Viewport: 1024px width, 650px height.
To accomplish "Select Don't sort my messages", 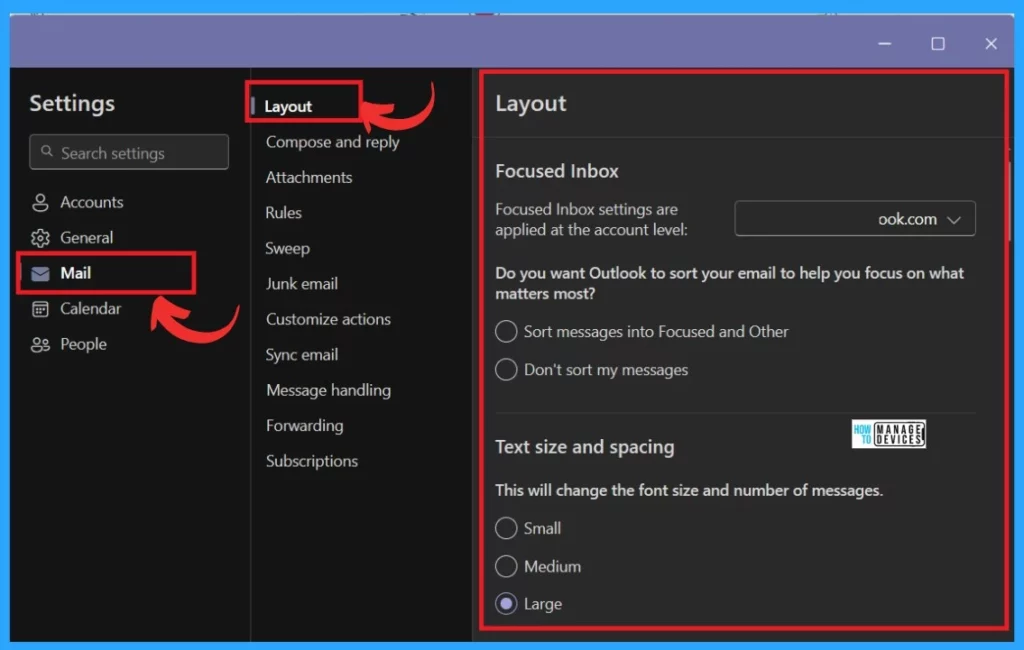I will 506,370.
